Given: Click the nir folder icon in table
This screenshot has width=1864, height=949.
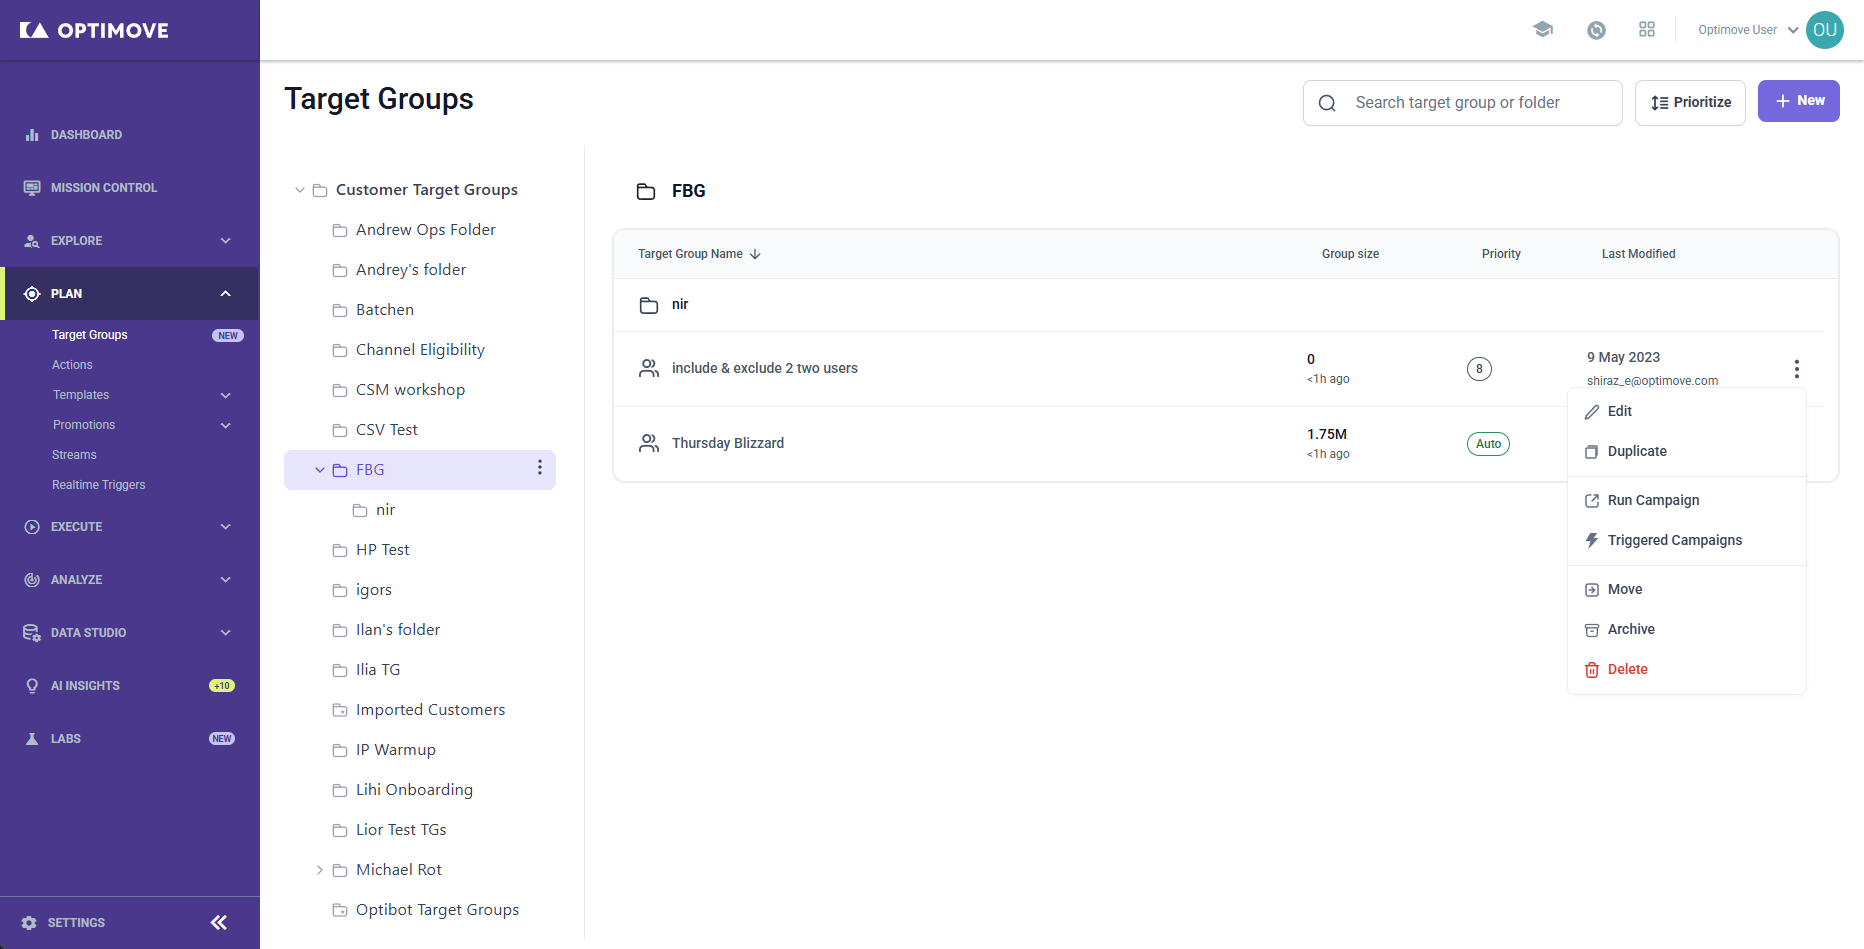Looking at the screenshot, I should coord(649,305).
